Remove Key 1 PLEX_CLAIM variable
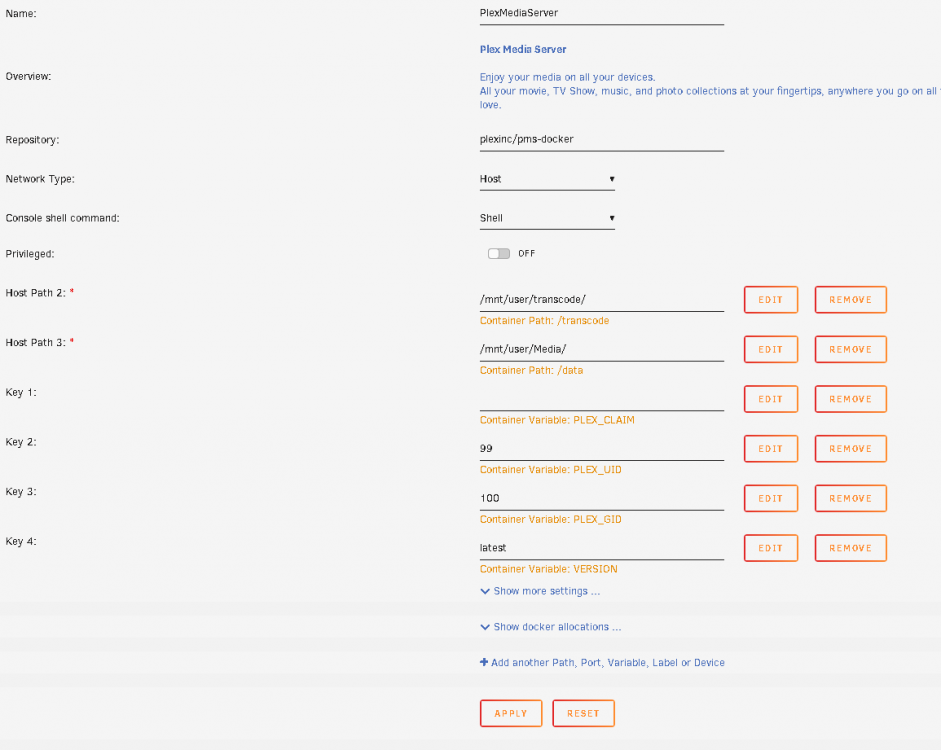Screen dimensions: 941x750 click(850, 400)
